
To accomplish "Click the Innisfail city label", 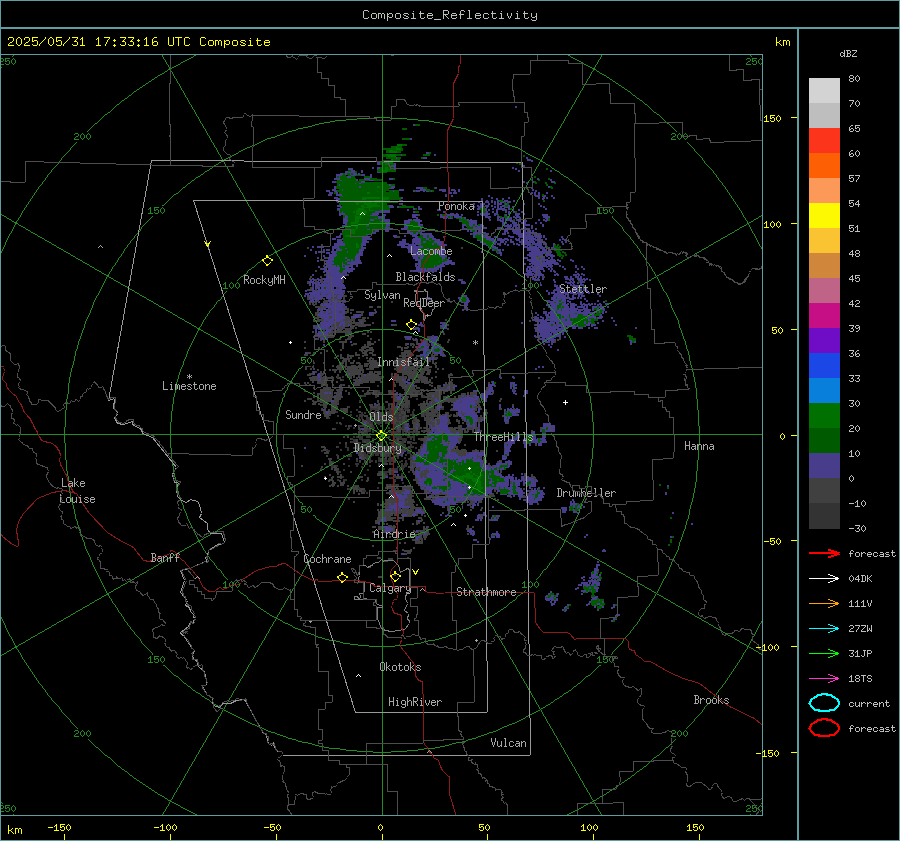I will [404, 362].
